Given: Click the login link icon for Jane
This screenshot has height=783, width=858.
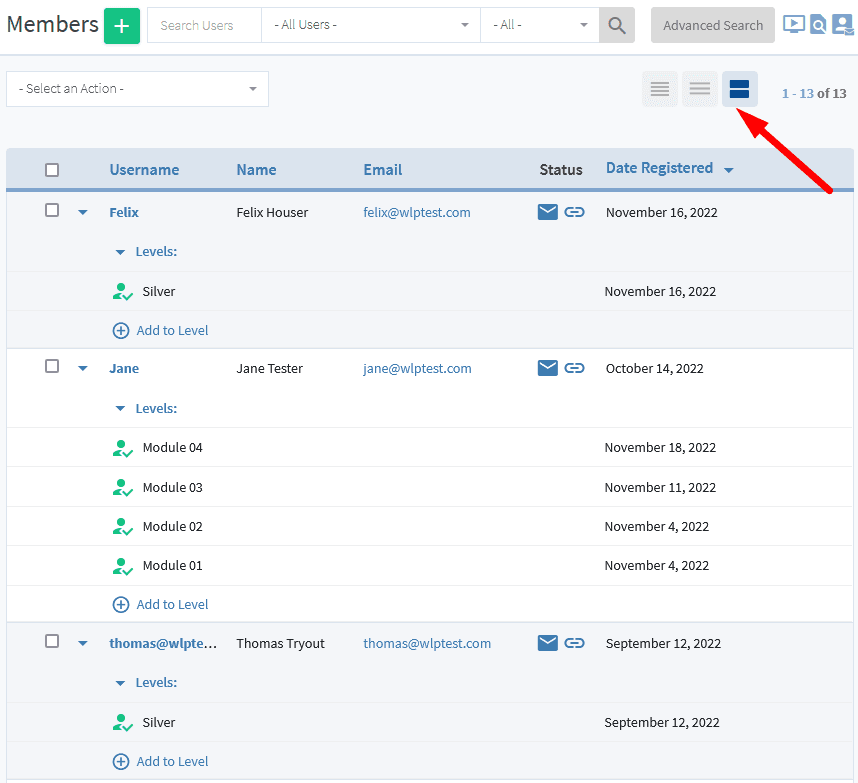Looking at the screenshot, I should [x=575, y=368].
